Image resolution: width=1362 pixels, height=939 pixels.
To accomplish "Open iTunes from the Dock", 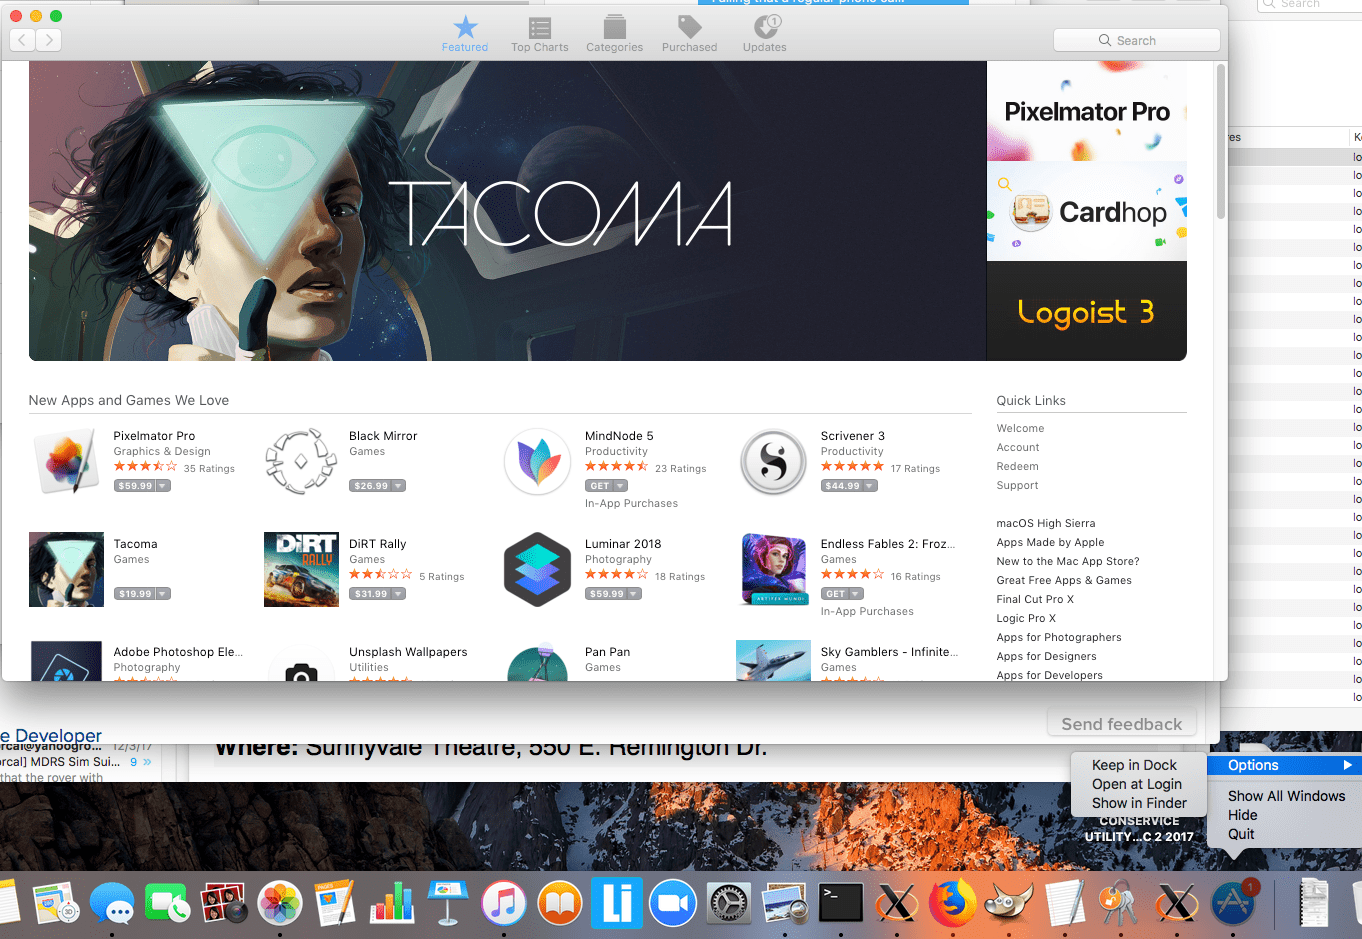I will click(504, 904).
